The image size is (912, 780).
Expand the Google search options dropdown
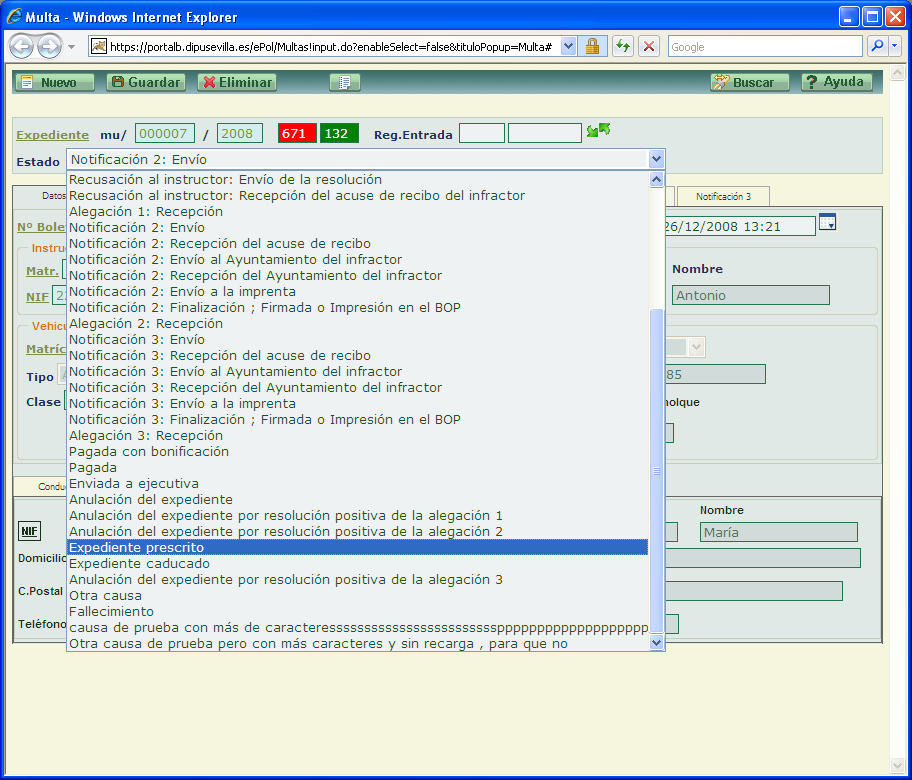click(893, 47)
